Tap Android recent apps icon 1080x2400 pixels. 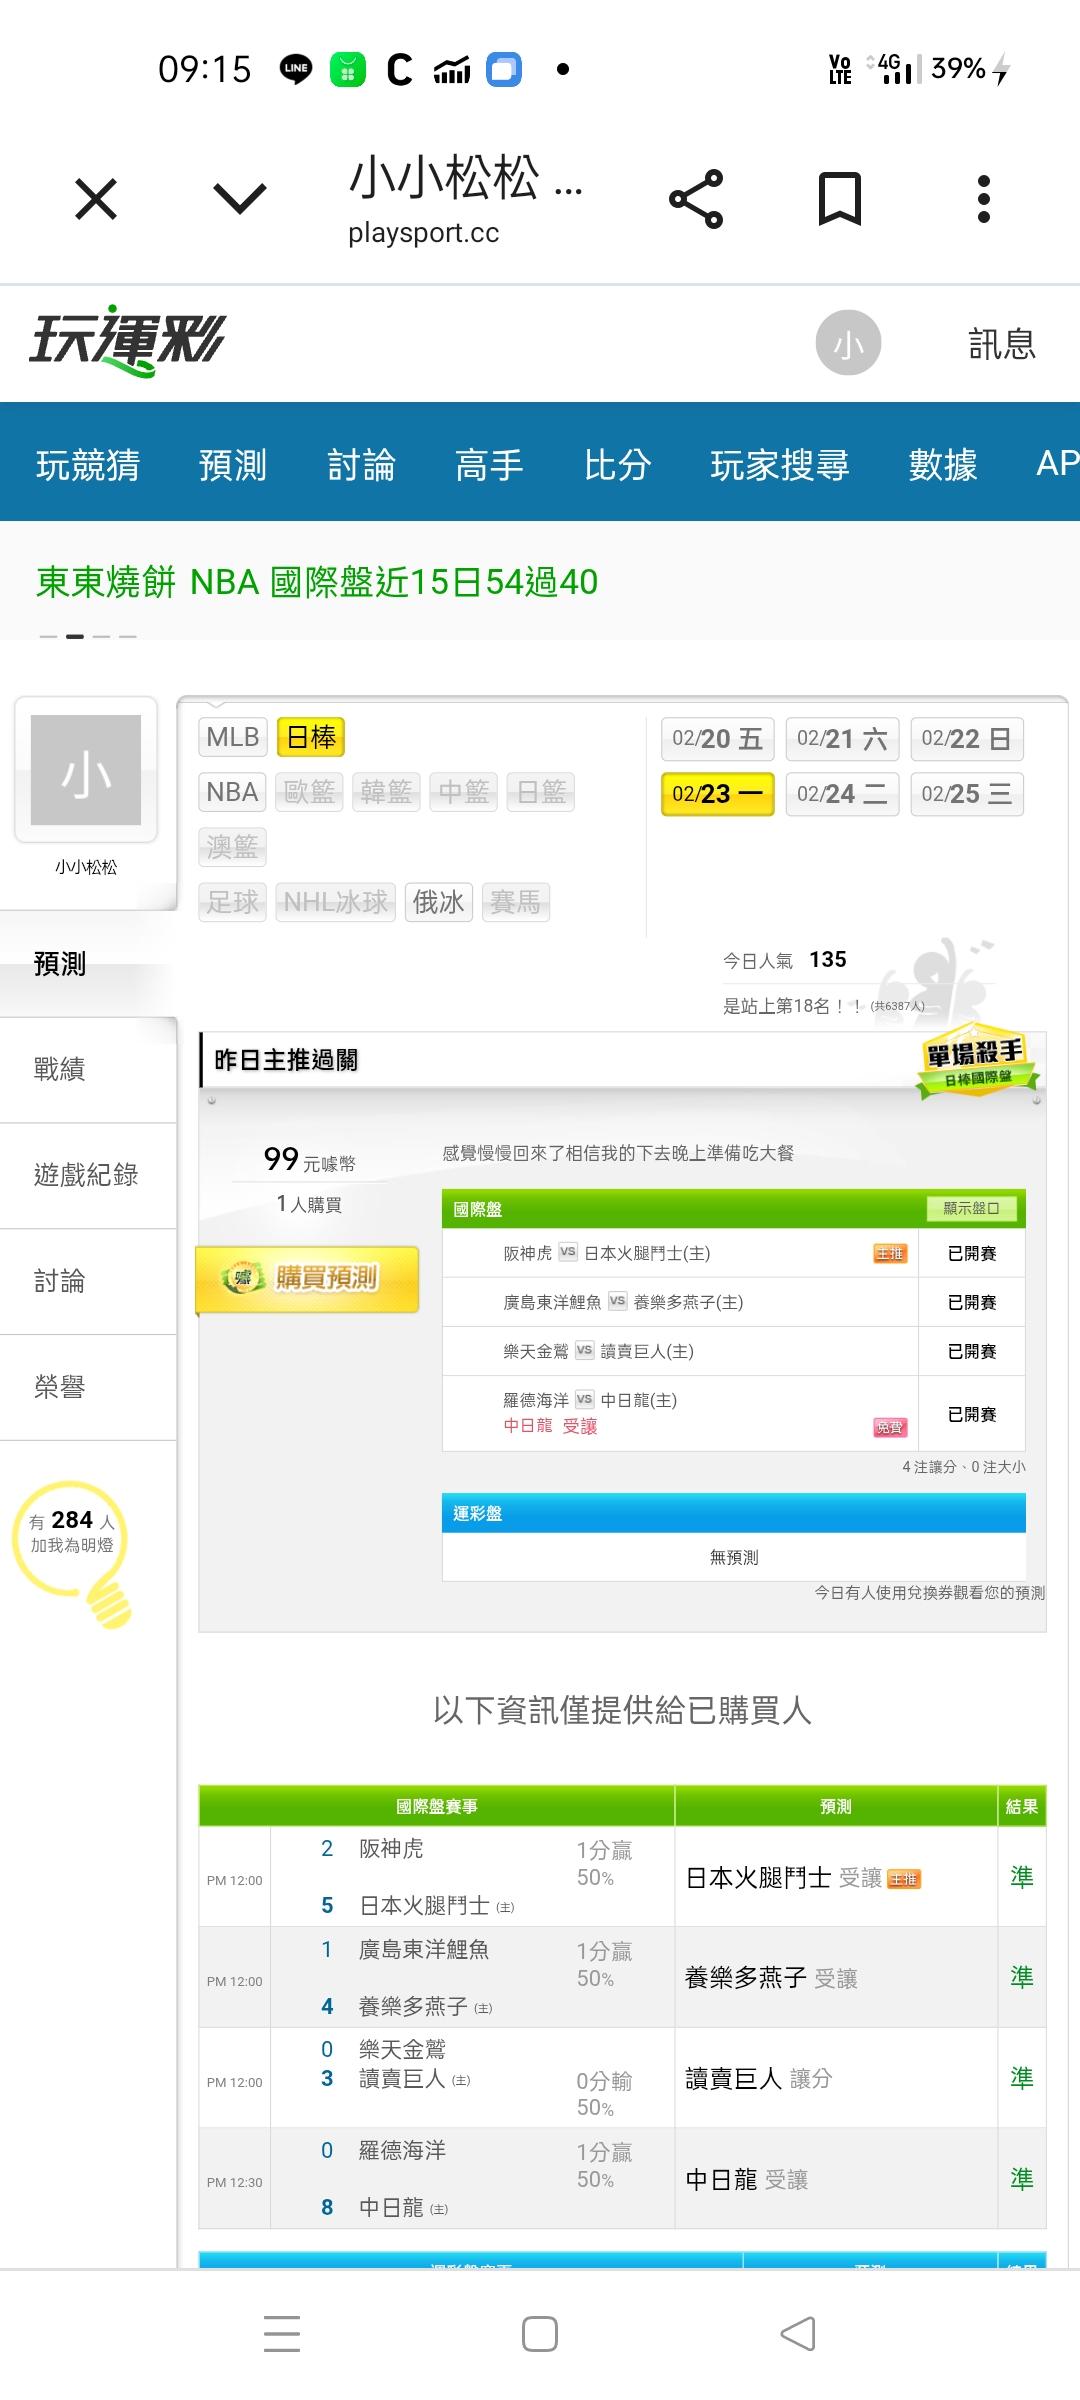(x=282, y=2333)
